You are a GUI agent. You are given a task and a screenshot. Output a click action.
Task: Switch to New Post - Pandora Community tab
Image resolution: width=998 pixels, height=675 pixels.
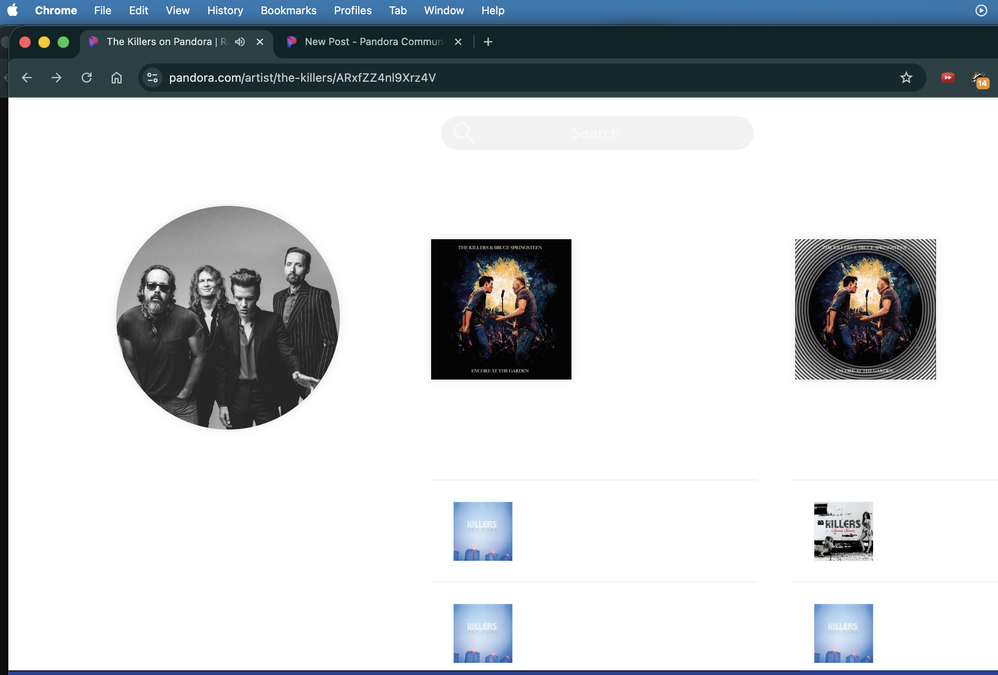coord(373,42)
